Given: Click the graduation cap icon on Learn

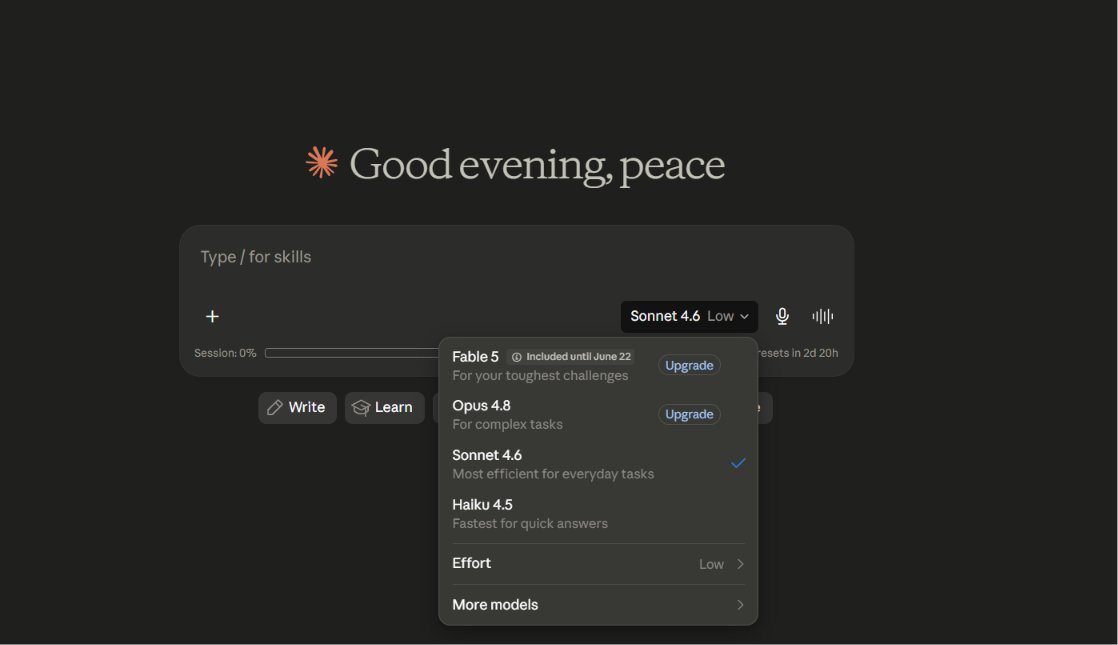Looking at the screenshot, I should pos(361,408).
